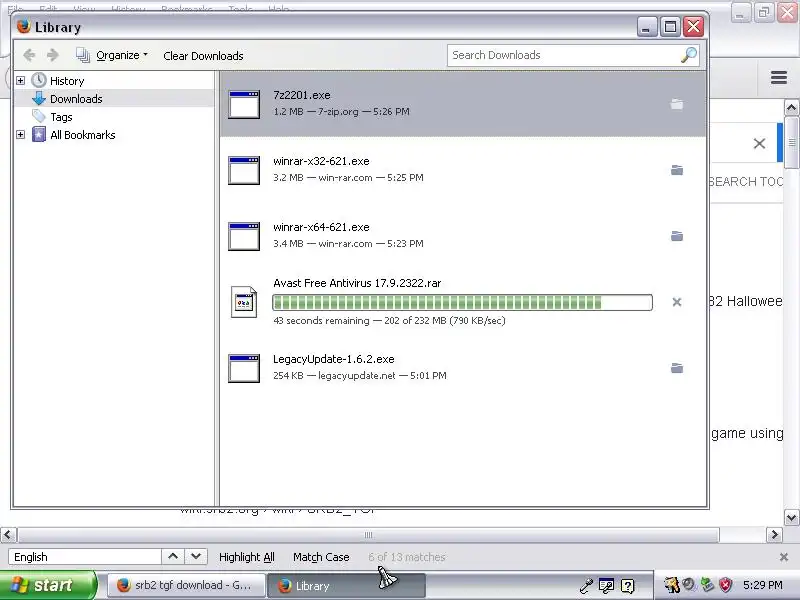Expand the All Bookmarks tree node
Screen dimensions: 800x600
pos(20,135)
